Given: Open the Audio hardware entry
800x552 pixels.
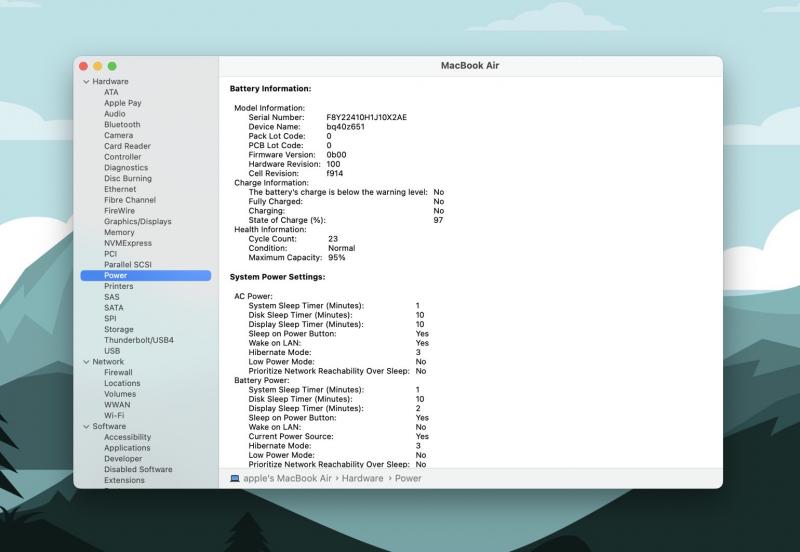Looking at the screenshot, I should [115, 114].
